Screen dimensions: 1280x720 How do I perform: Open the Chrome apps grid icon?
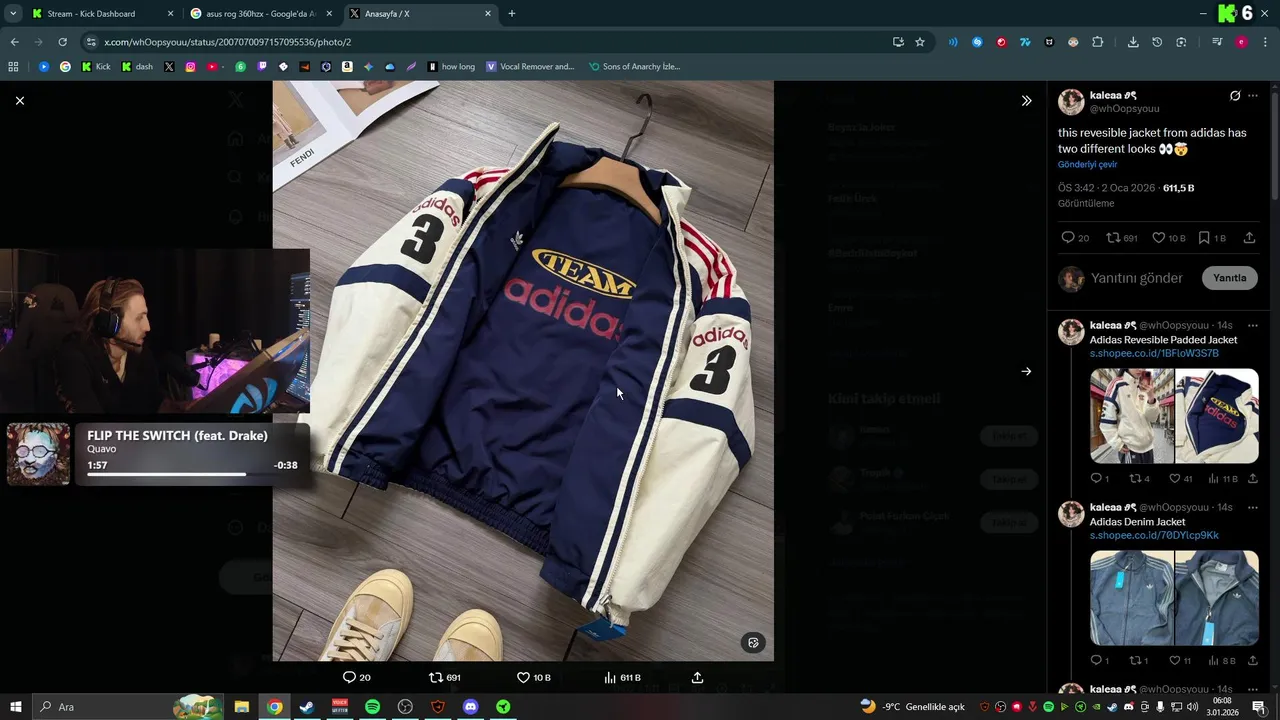pos(13,67)
